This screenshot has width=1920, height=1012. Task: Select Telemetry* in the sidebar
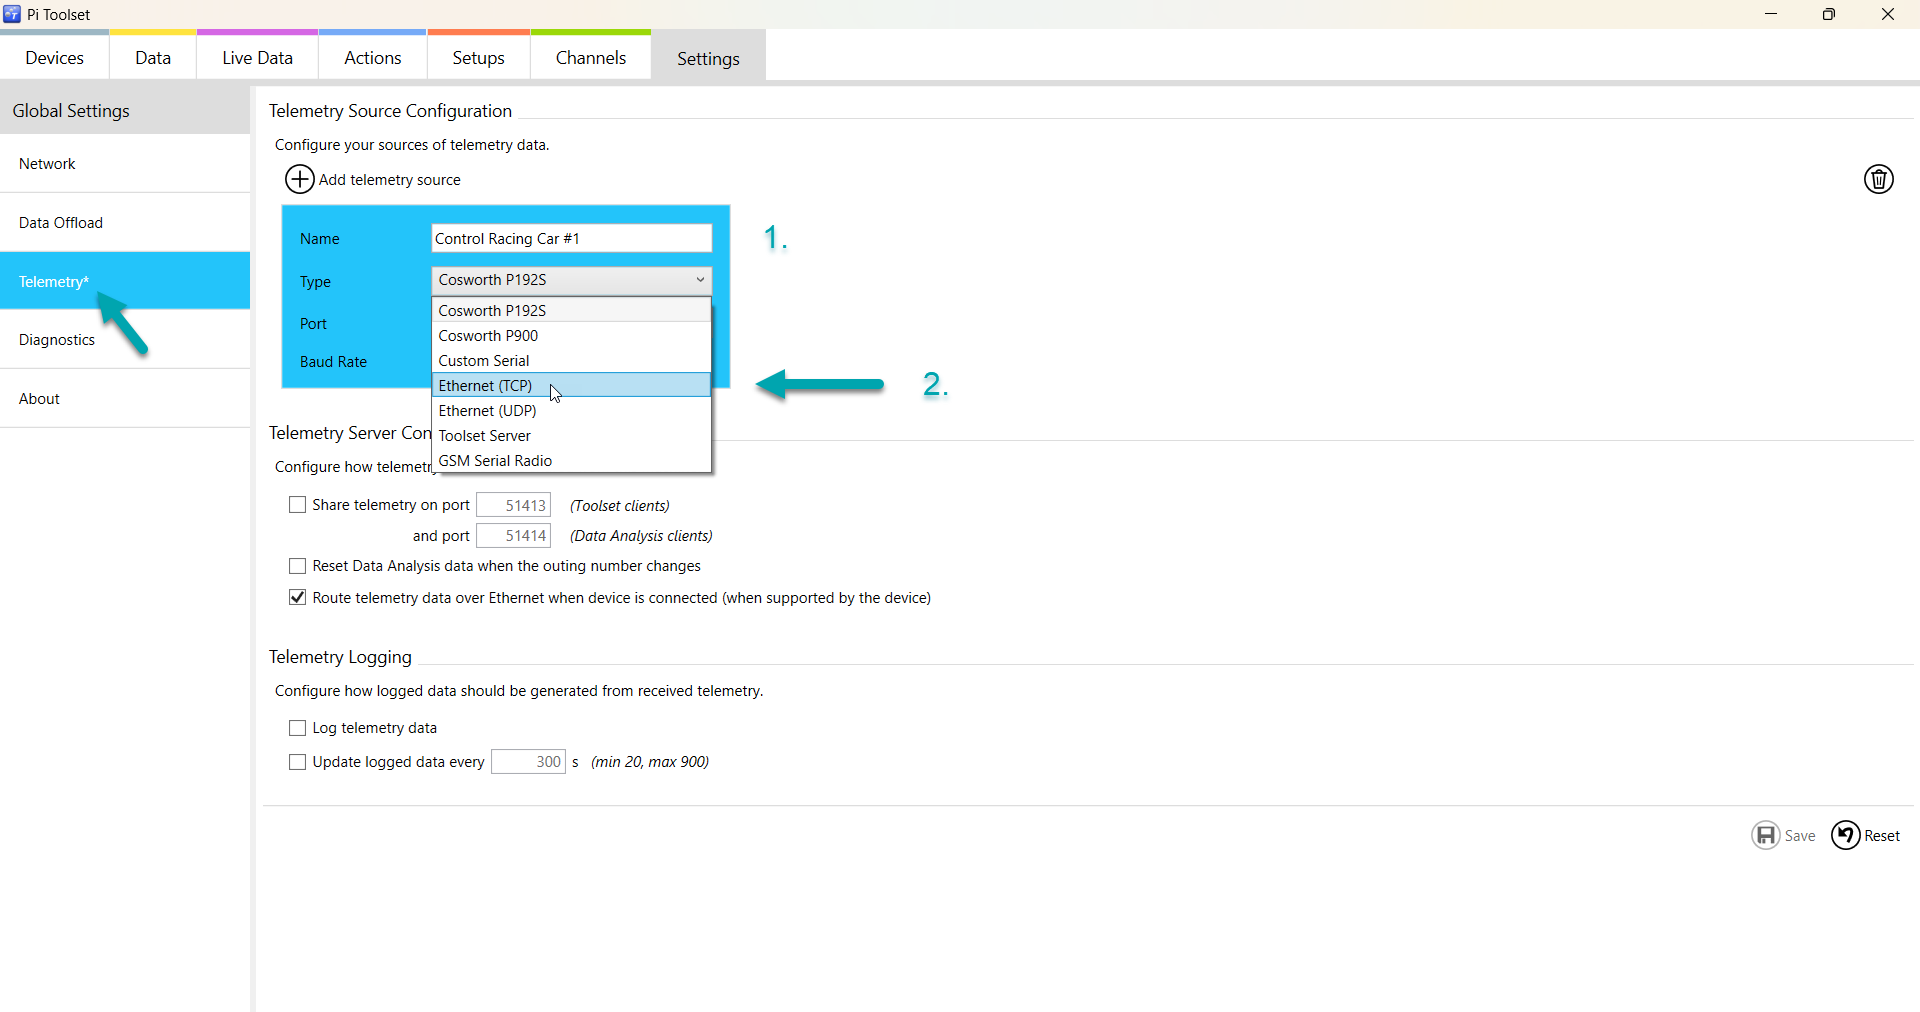point(125,281)
